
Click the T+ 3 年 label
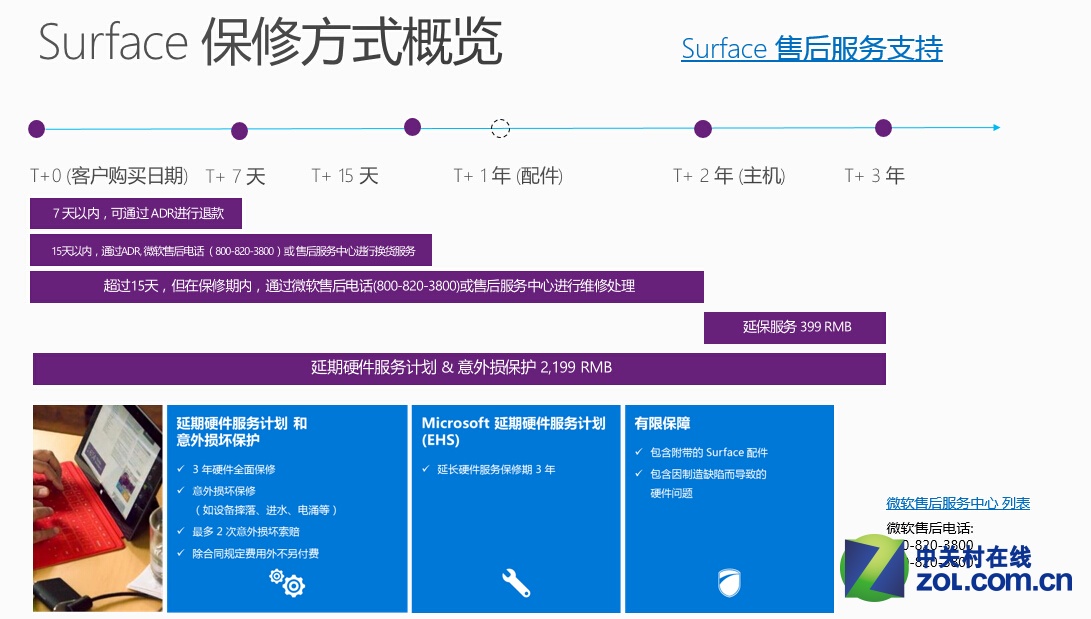[x=875, y=175]
